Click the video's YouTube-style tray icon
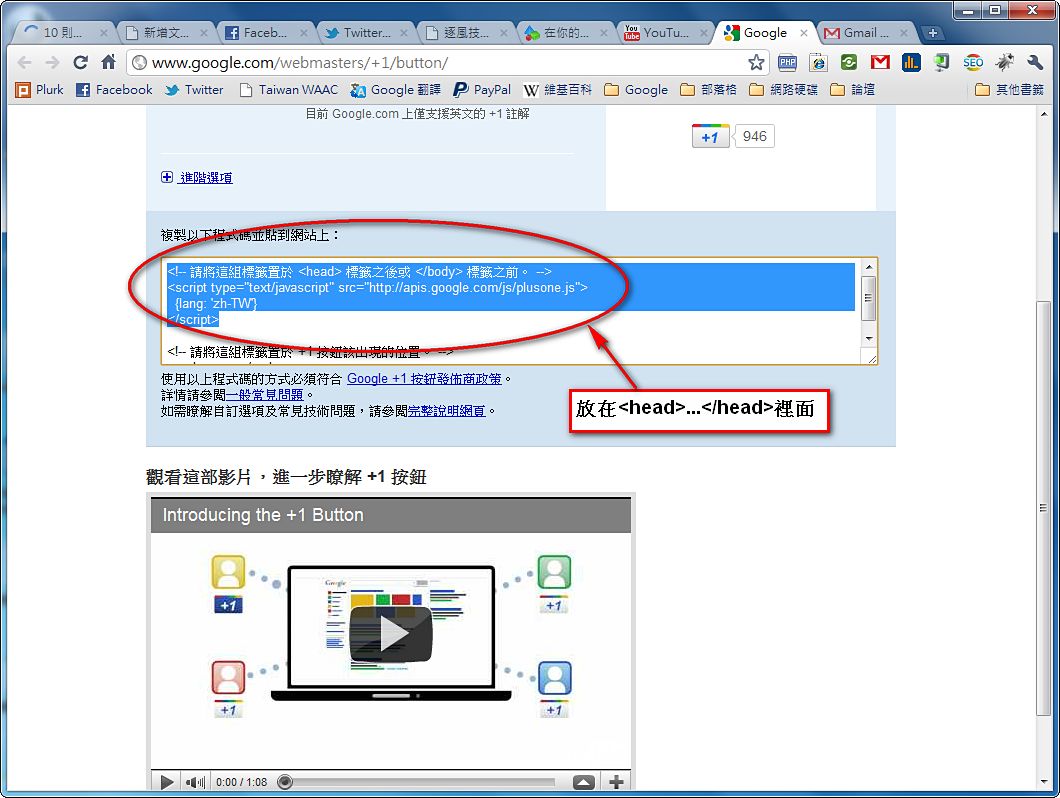Image resolution: width=1060 pixels, height=798 pixels. 583,782
